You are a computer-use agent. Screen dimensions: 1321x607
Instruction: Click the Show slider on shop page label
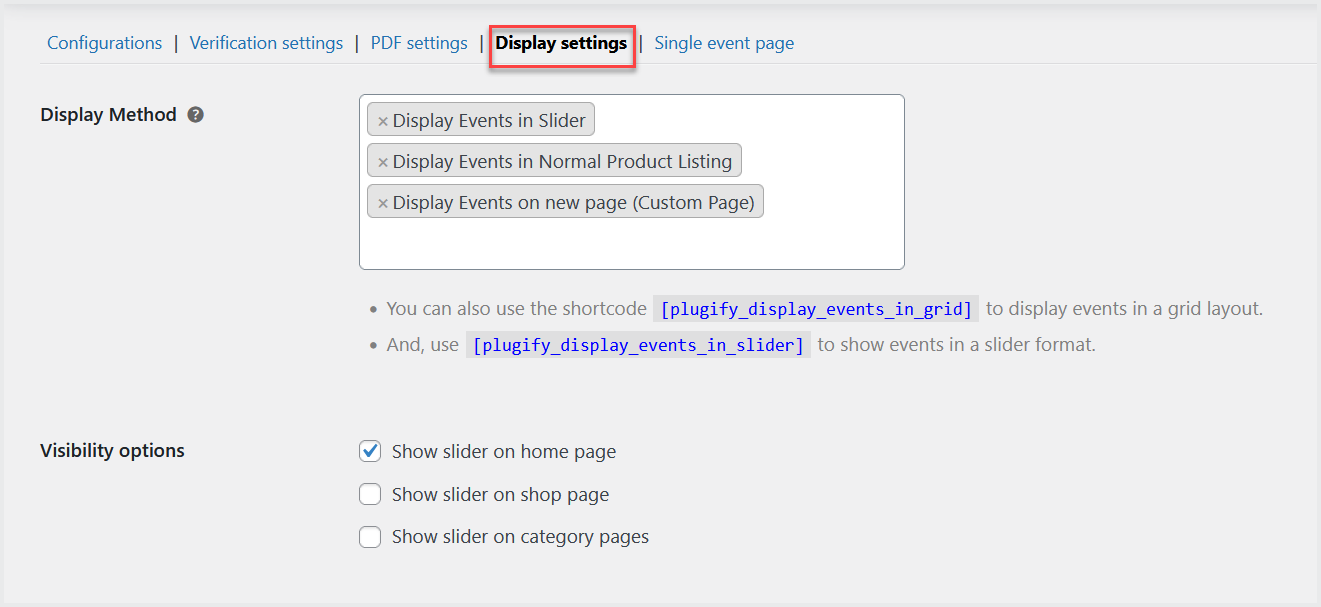click(x=500, y=494)
